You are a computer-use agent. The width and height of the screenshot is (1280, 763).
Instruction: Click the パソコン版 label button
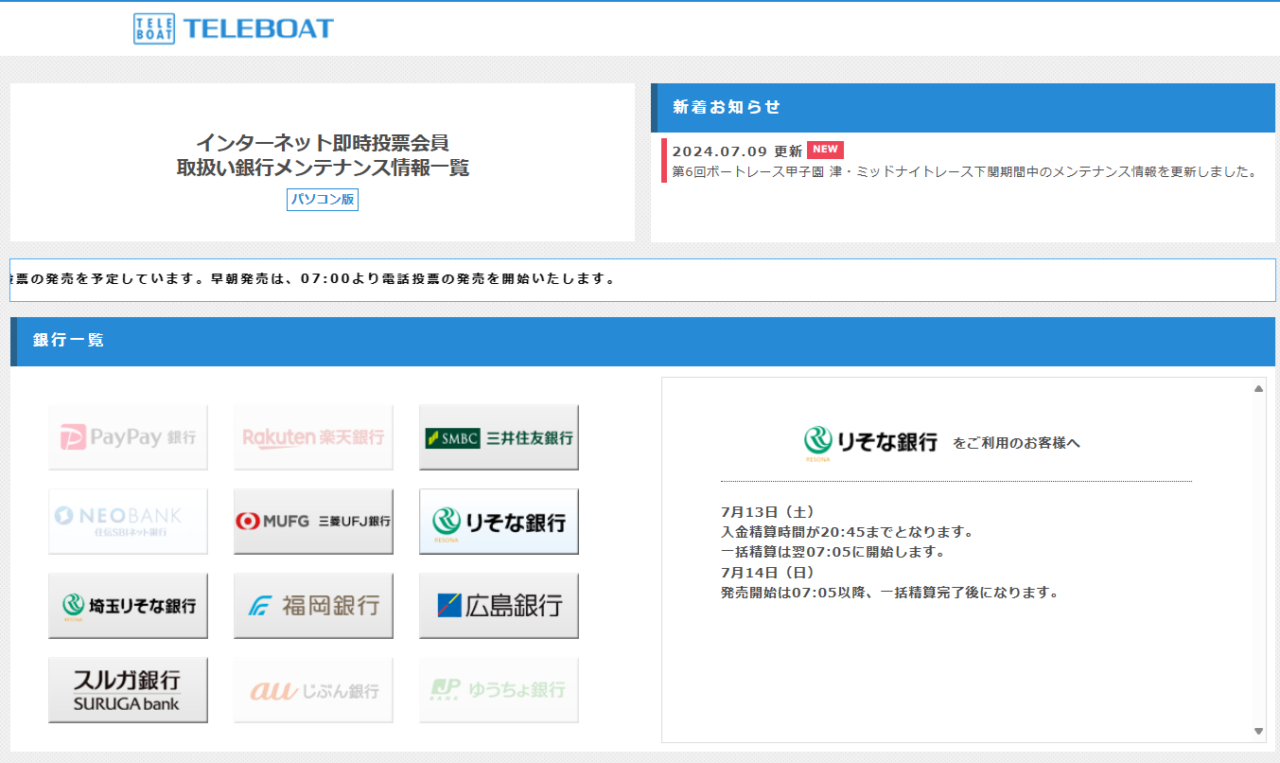322,199
